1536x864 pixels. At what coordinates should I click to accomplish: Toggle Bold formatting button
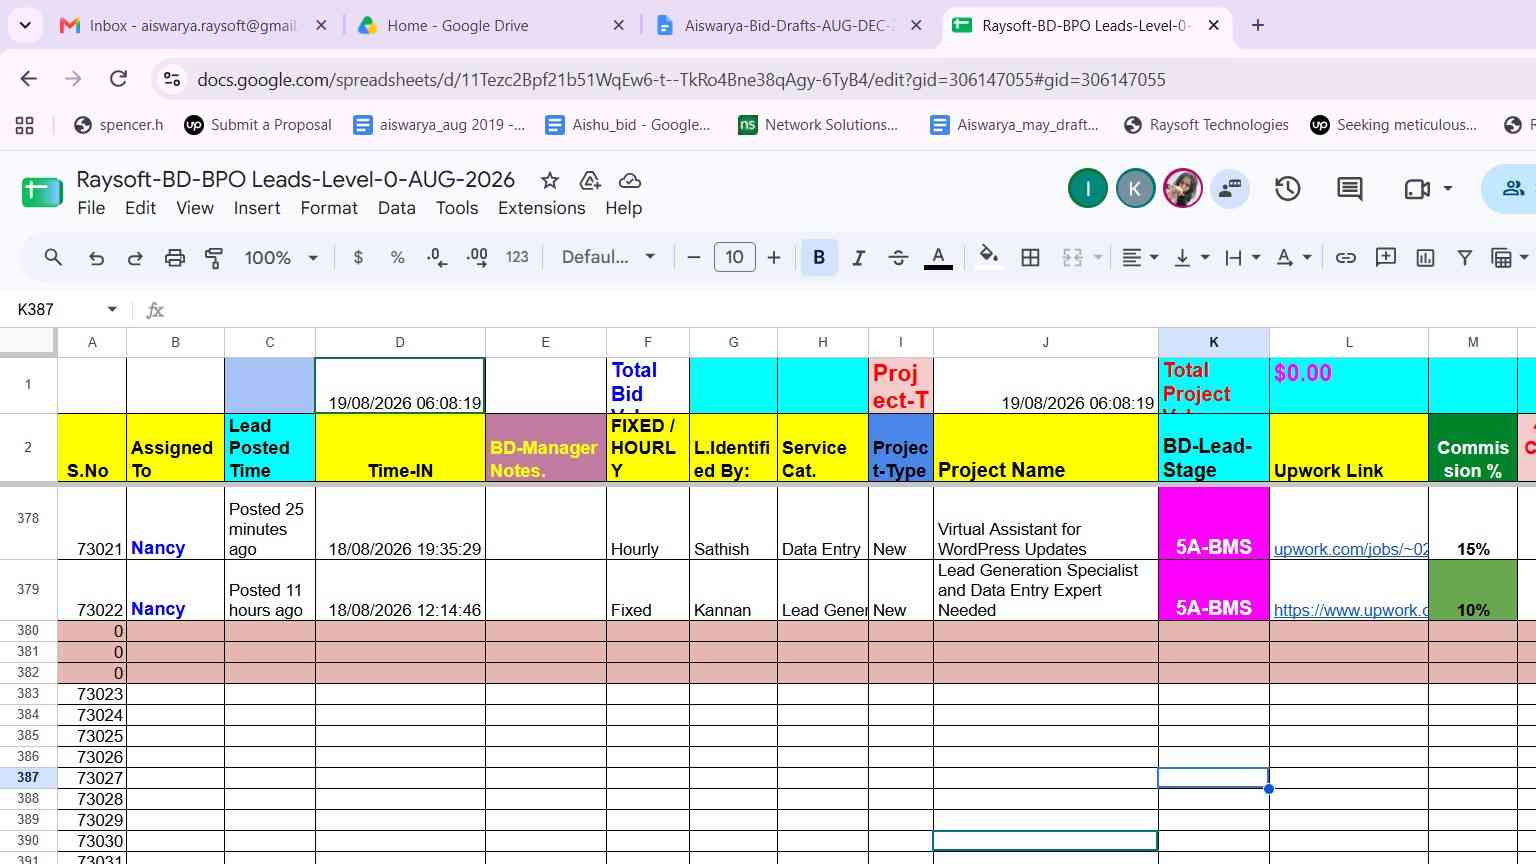point(819,258)
